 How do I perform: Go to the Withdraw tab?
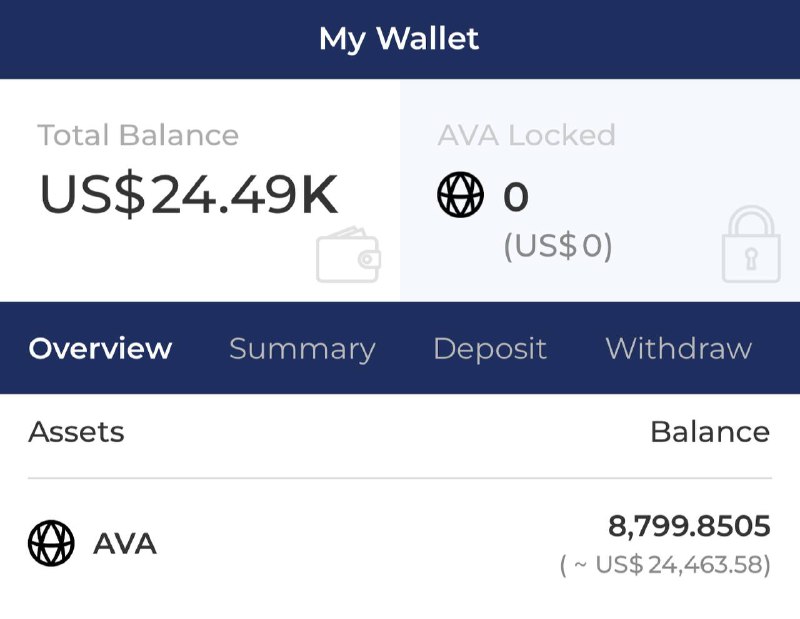(679, 349)
